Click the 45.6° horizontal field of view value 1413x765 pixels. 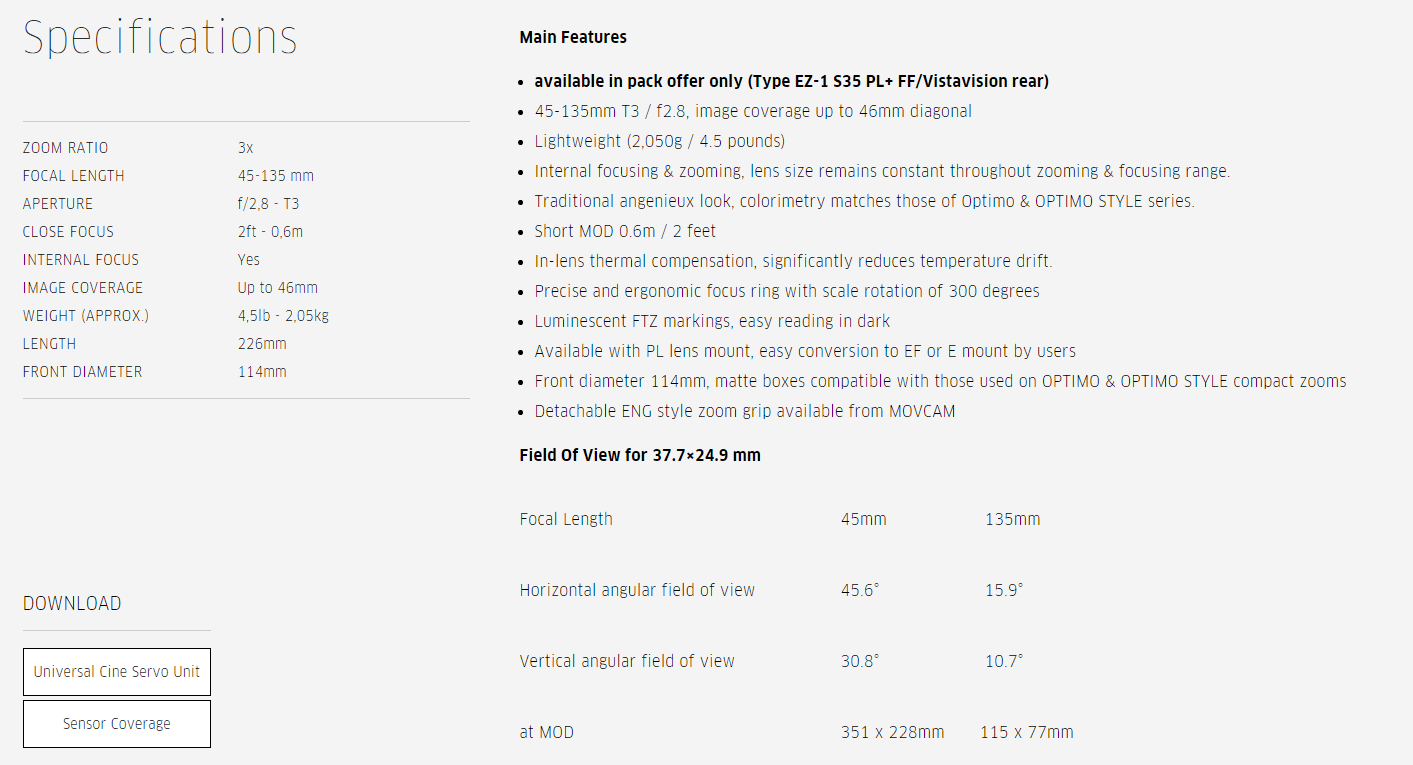(x=859, y=590)
